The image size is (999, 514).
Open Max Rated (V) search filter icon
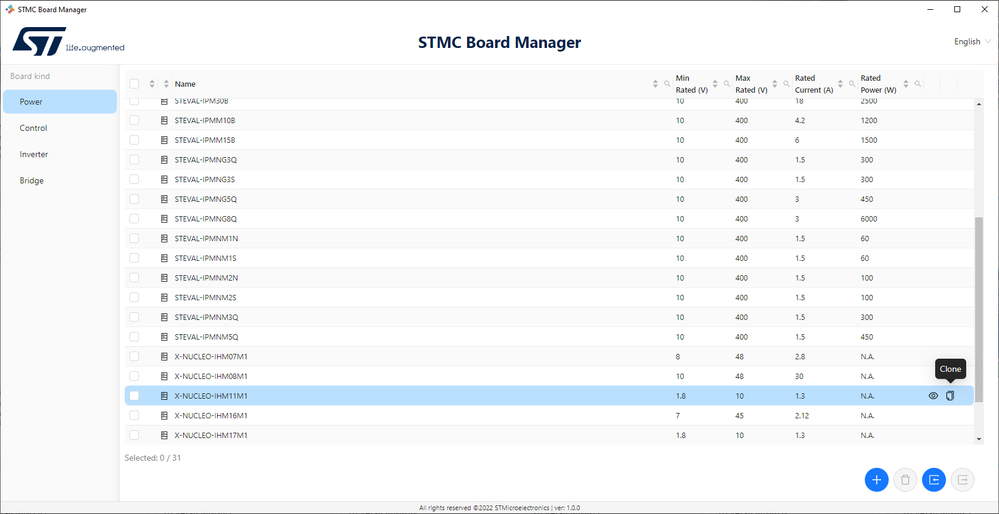click(787, 84)
